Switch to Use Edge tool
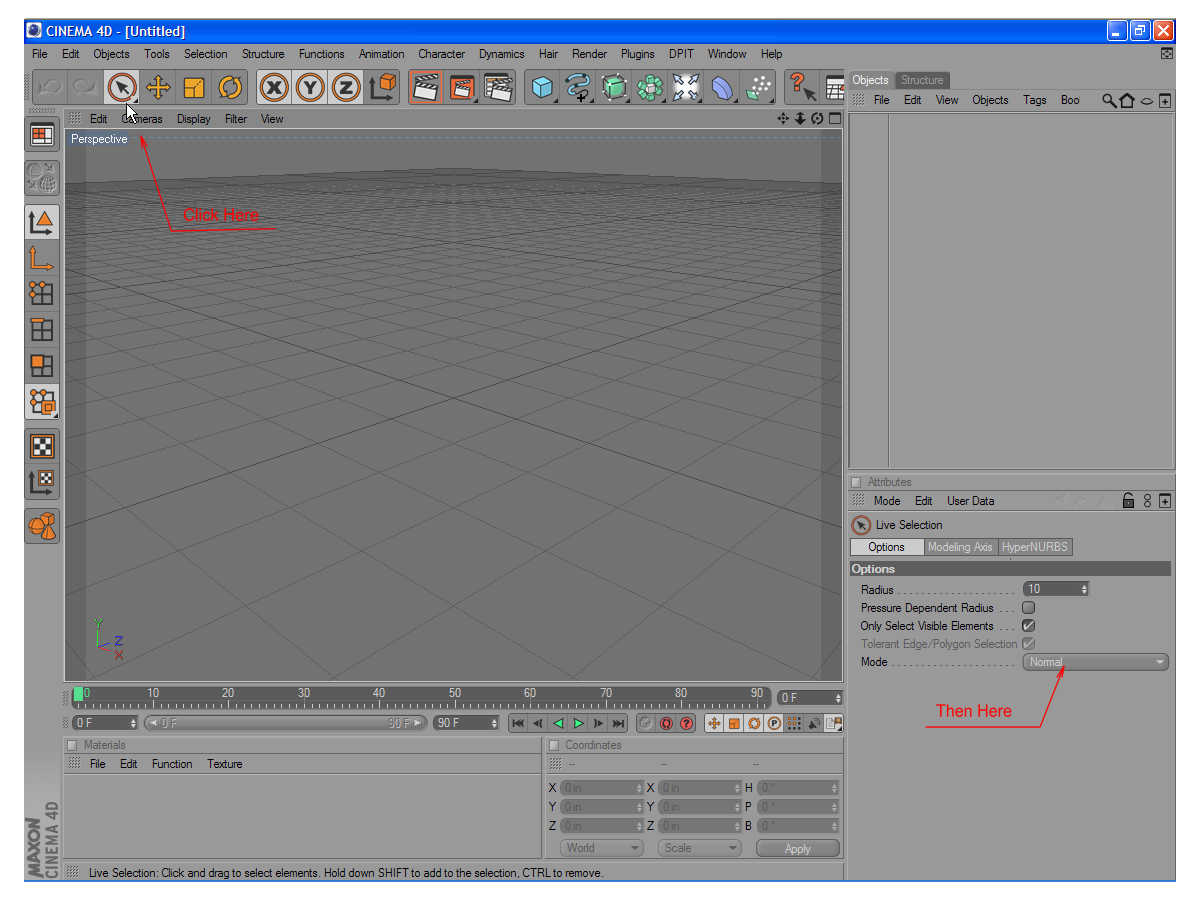The image size is (1200, 900). point(42,329)
